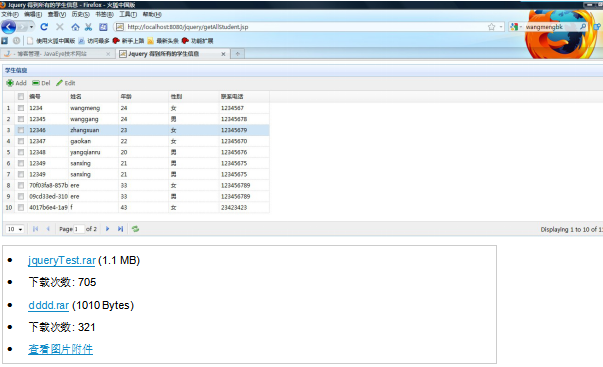Open the search engine selector dropdown

coord(515,27)
